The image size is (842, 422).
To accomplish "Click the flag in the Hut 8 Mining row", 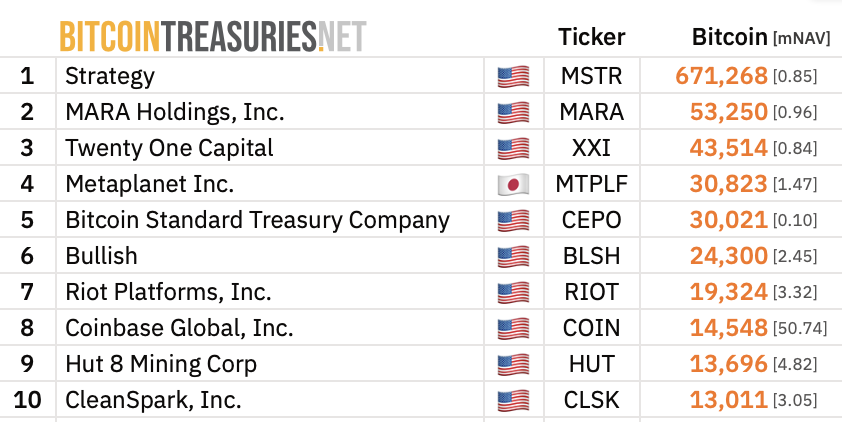I will [x=513, y=364].
